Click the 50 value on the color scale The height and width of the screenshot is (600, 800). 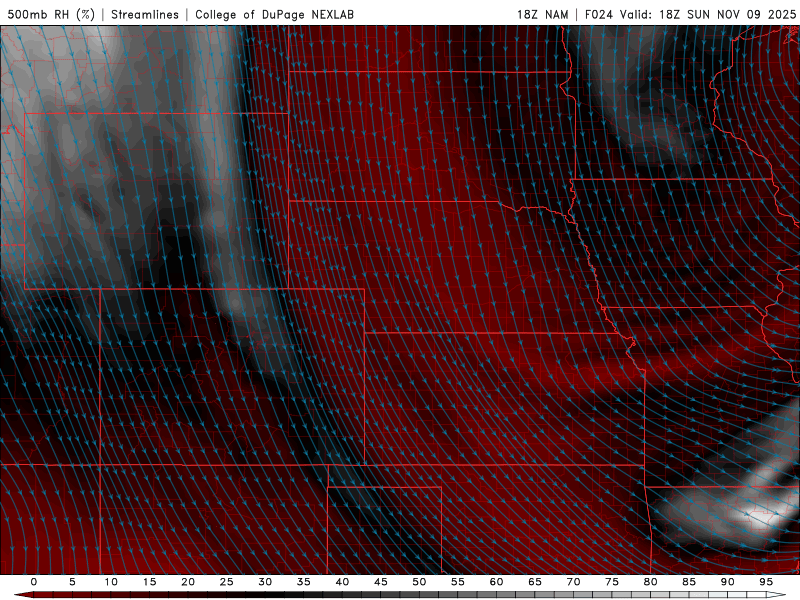tap(419, 582)
